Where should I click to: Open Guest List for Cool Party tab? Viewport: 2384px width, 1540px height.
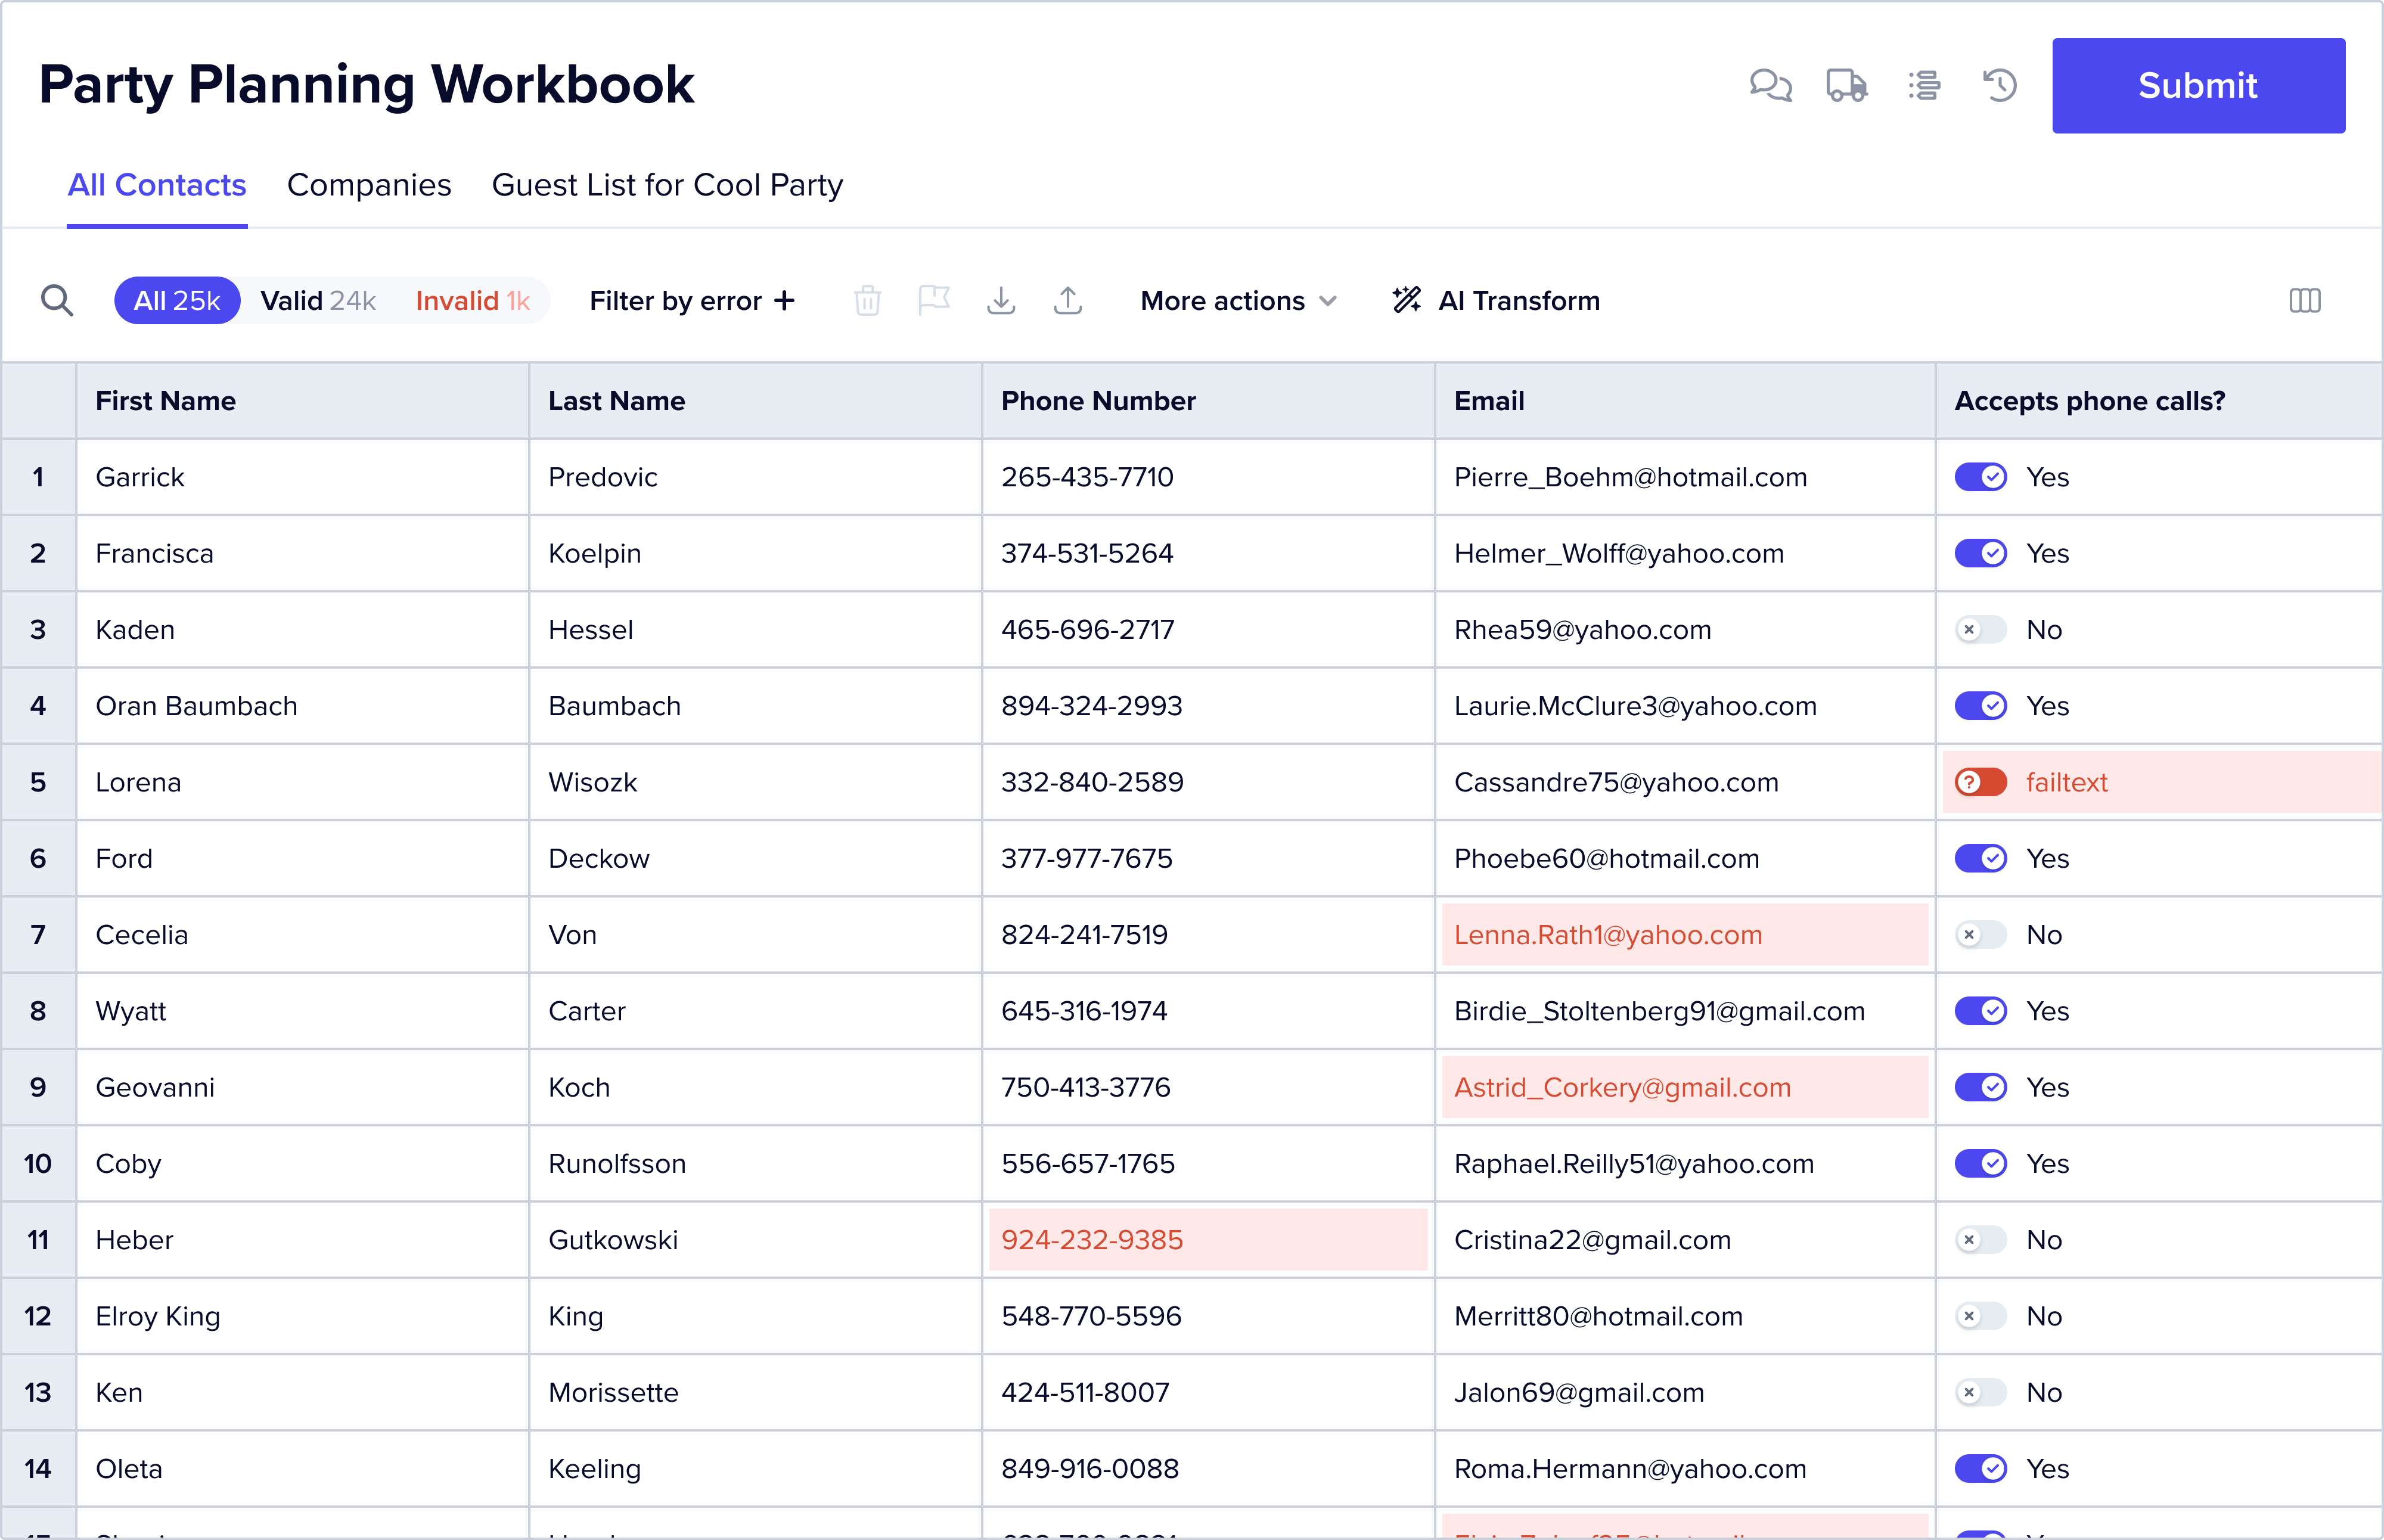(x=667, y=185)
